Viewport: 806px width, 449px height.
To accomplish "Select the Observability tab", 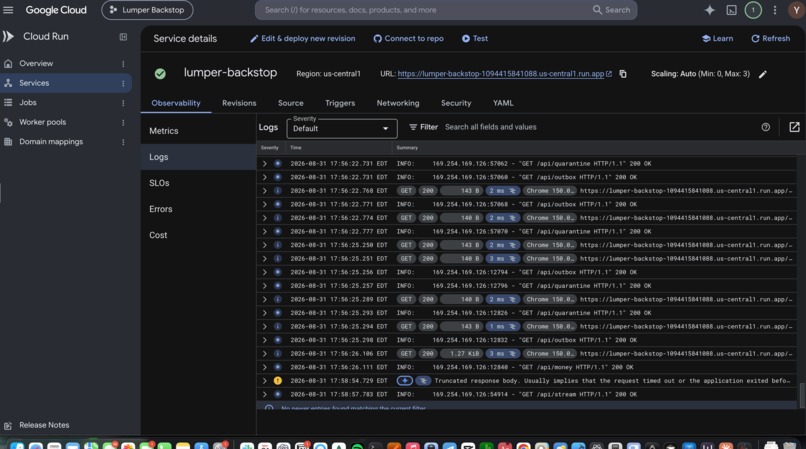I will [176, 103].
